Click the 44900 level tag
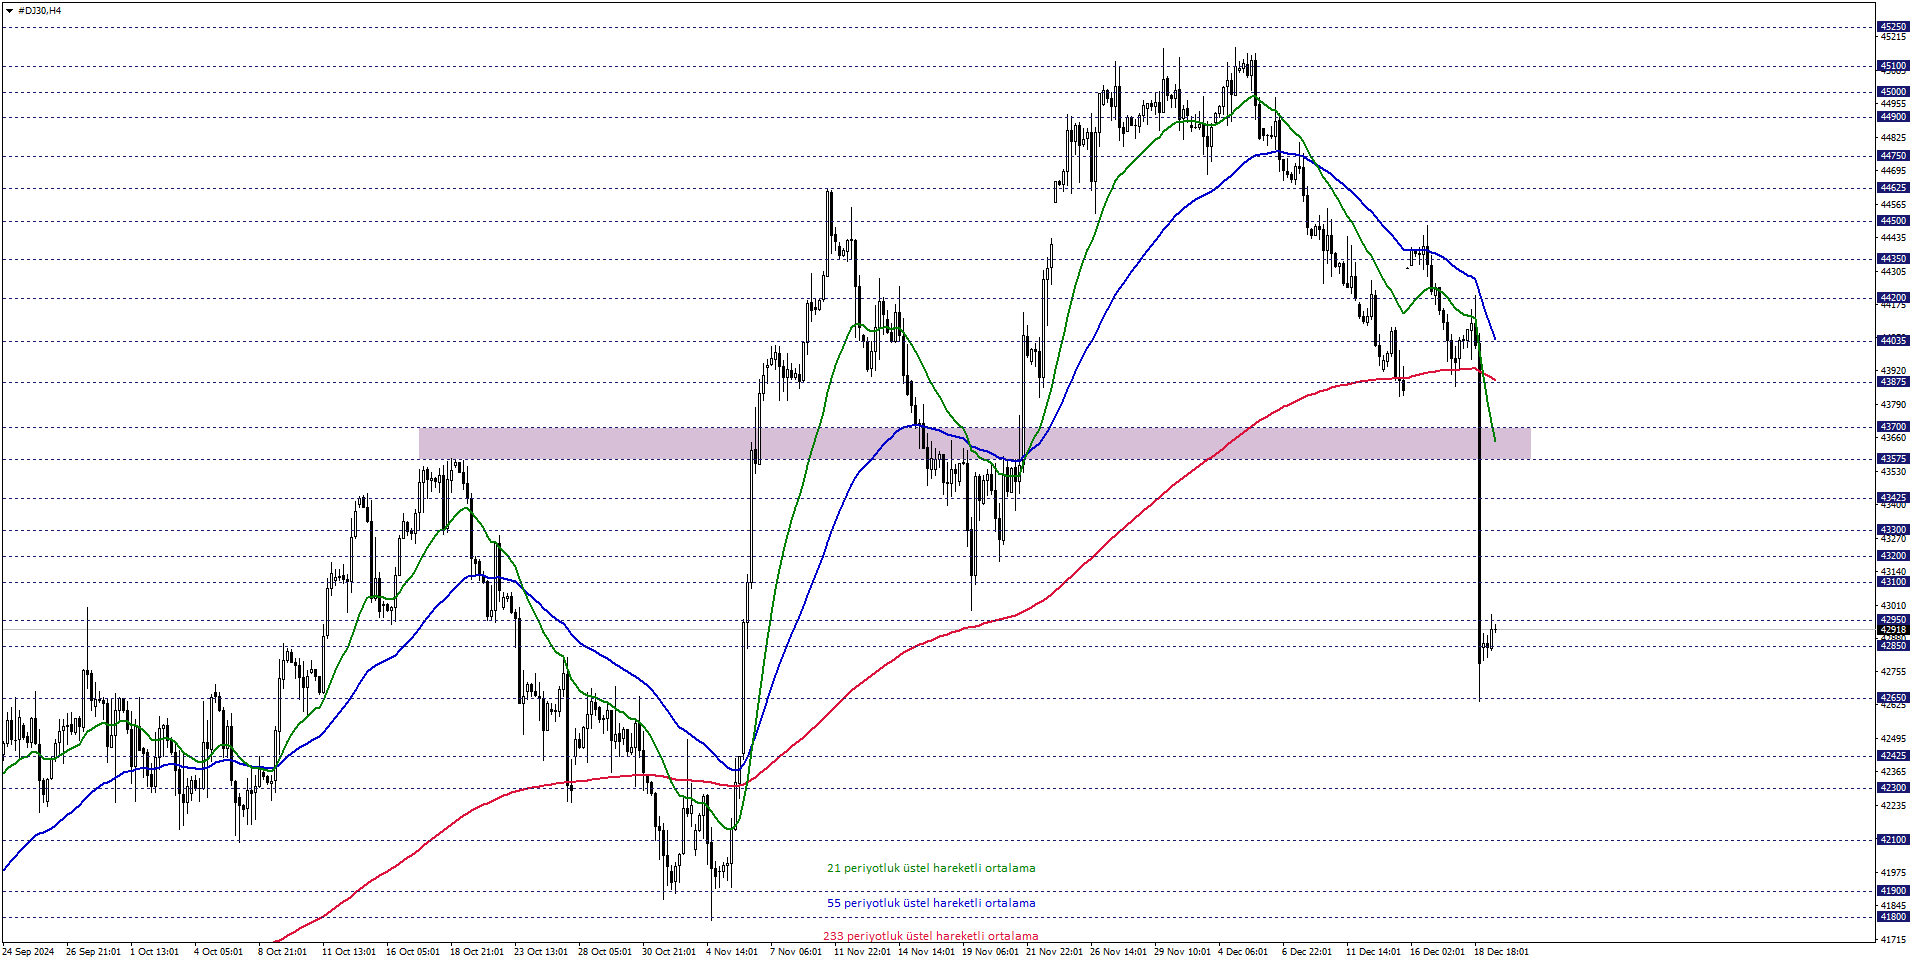 (x=1893, y=117)
